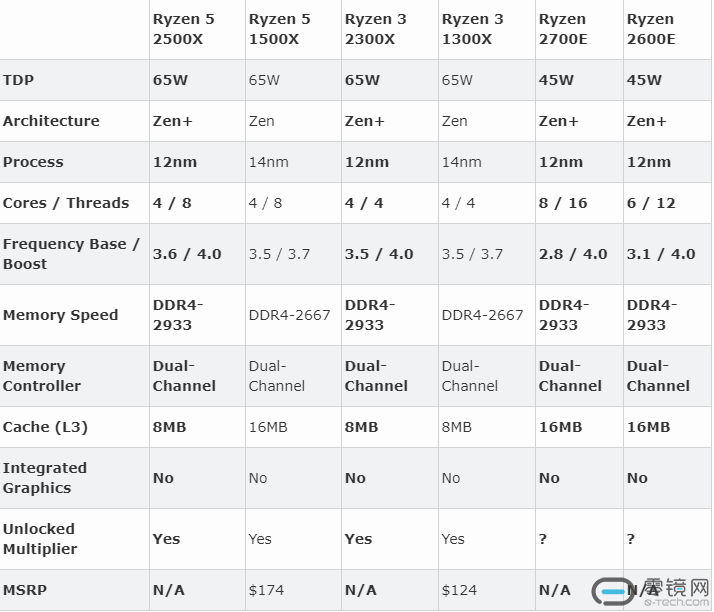Image resolution: width=714 pixels, height=612 pixels.
Task: Click the Unlocked Multiplier row label
Action: pyautogui.click(x=40, y=539)
